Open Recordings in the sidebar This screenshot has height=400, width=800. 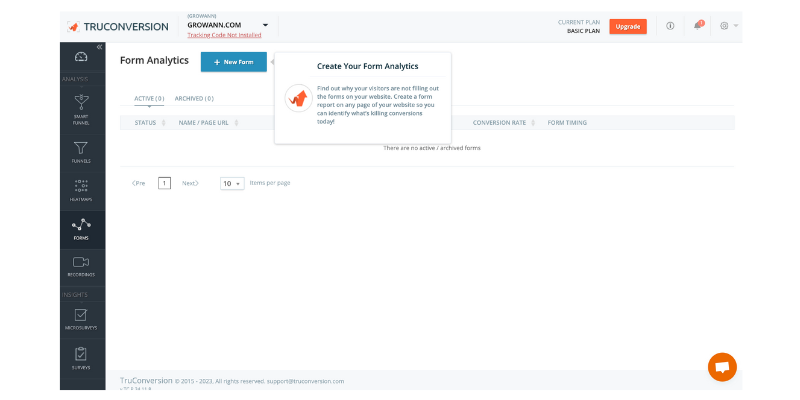pyautogui.click(x=81, y=267)
